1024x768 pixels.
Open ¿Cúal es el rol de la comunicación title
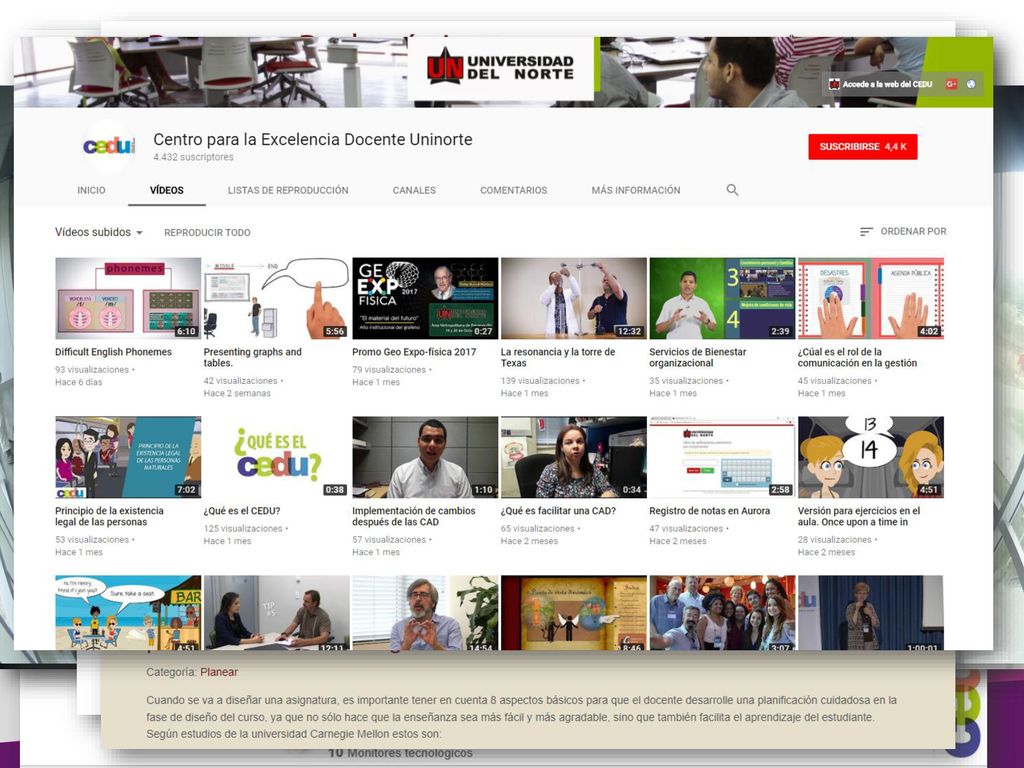click(x=857, y=357)
